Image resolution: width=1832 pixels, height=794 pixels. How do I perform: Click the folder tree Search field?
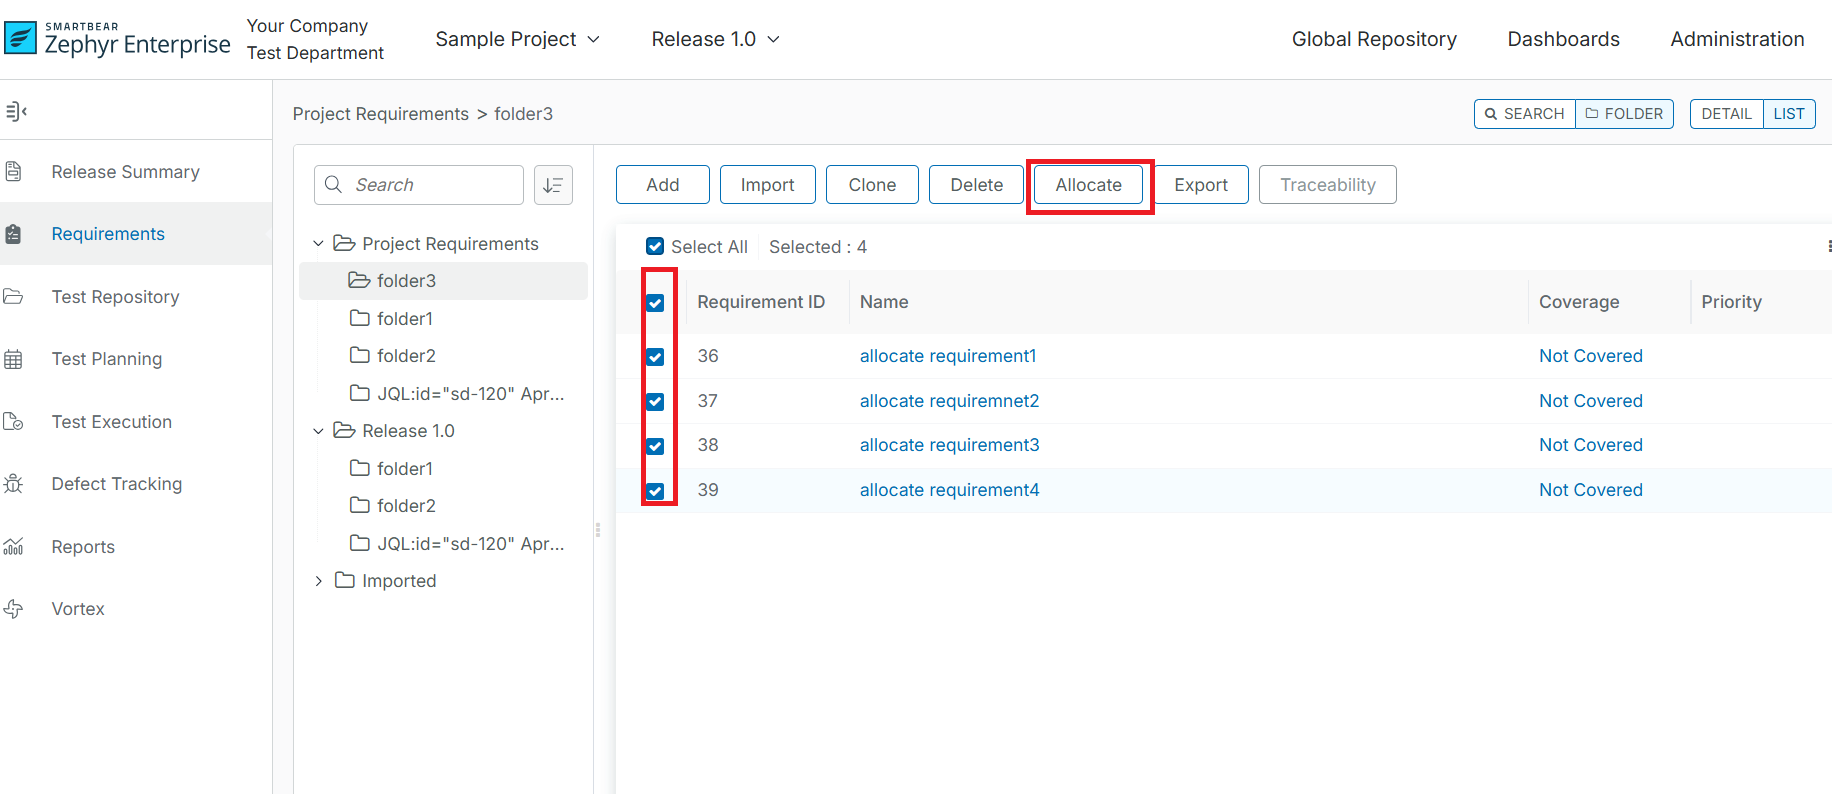click(x=432, y=185)
